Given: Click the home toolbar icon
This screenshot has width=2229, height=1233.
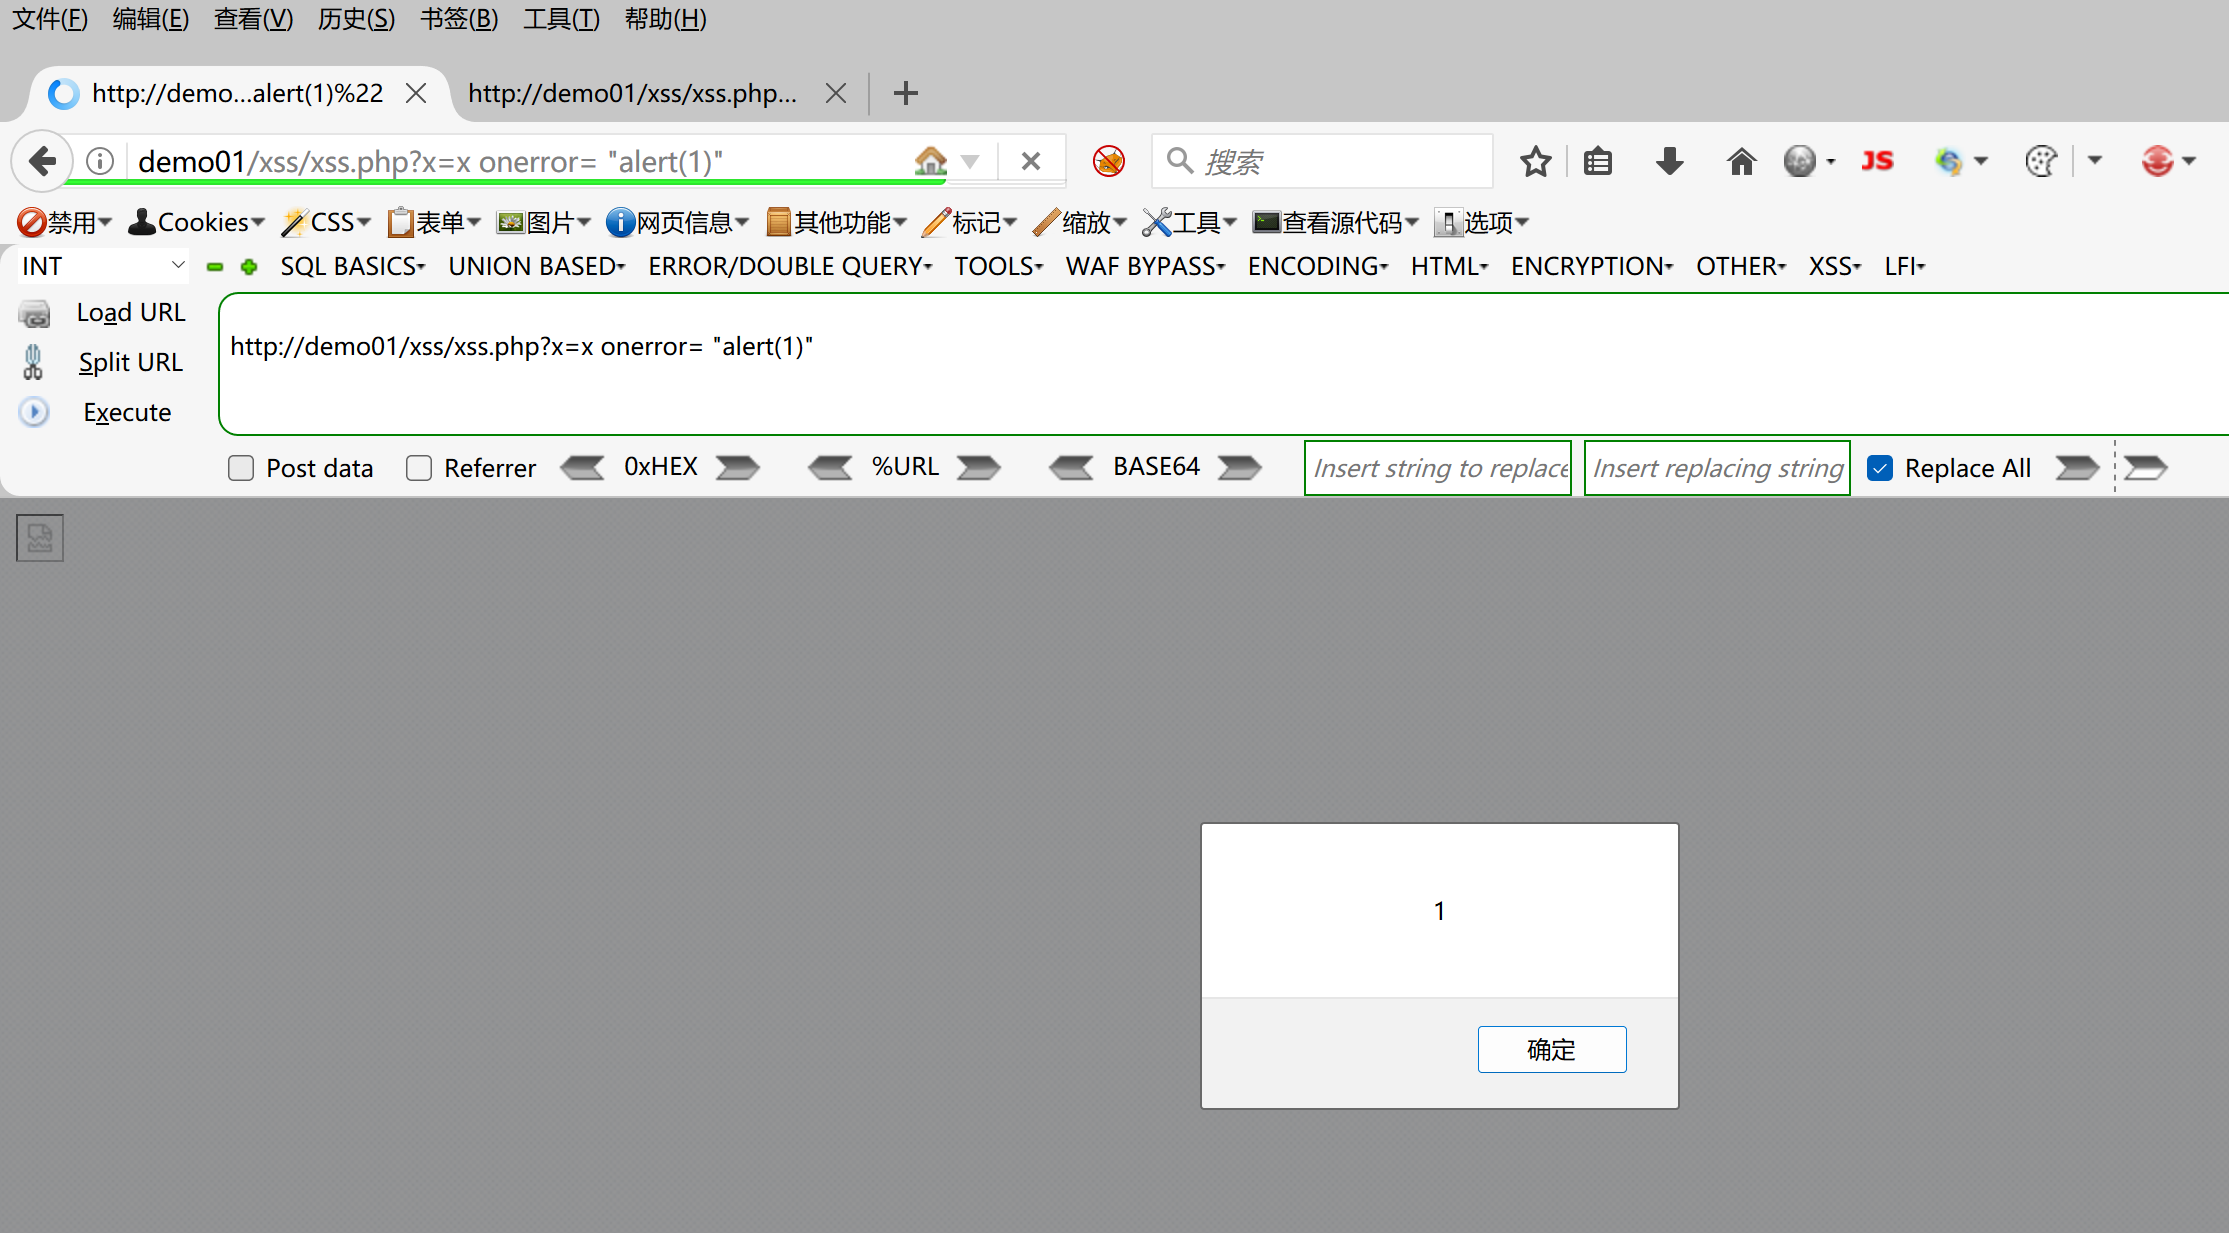Looking at the screenshot, I should pos(1741,161).
